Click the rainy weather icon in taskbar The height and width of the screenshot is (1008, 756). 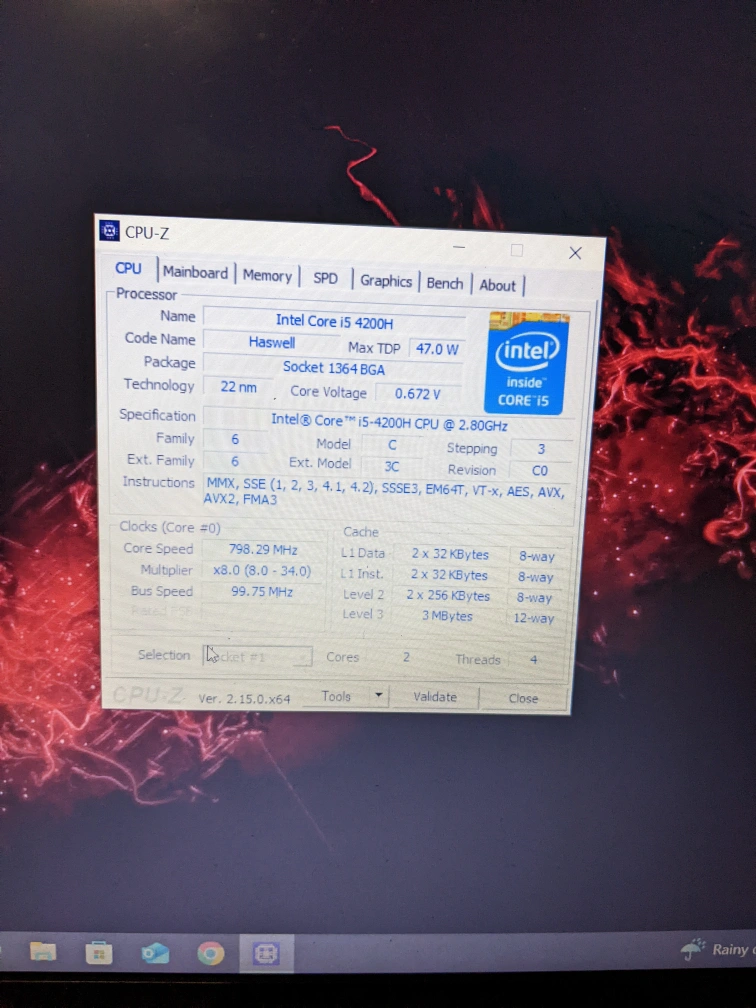point(692,949)
